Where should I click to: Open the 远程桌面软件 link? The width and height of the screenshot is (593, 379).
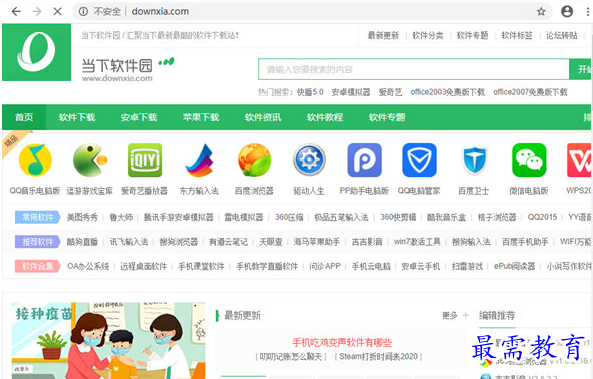pyautogui.click(x=144, y=266)
